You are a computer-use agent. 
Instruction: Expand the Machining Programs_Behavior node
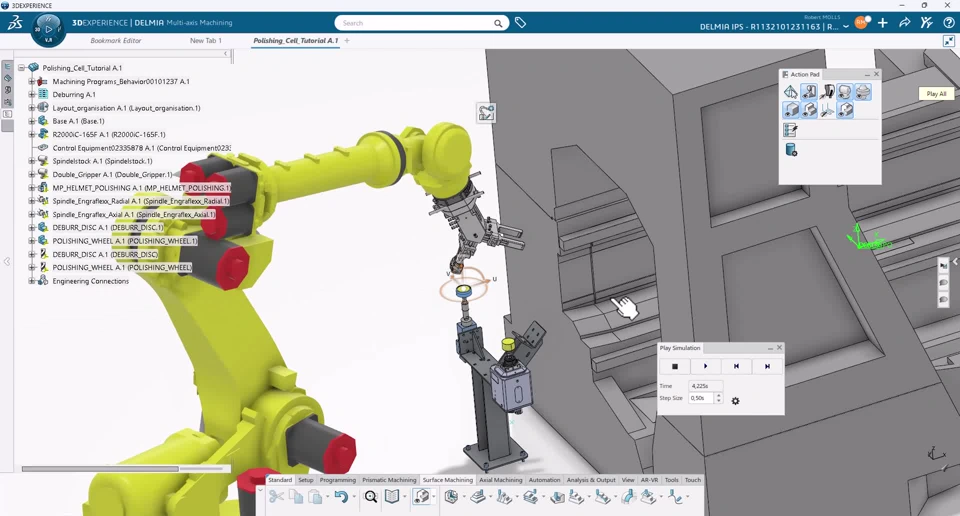click(32, 81)
